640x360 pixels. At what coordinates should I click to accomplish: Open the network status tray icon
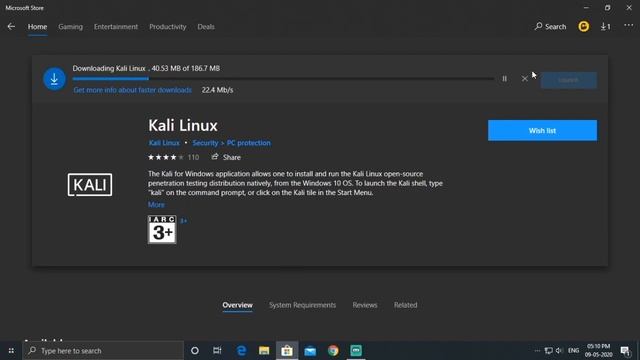(549, 351)
